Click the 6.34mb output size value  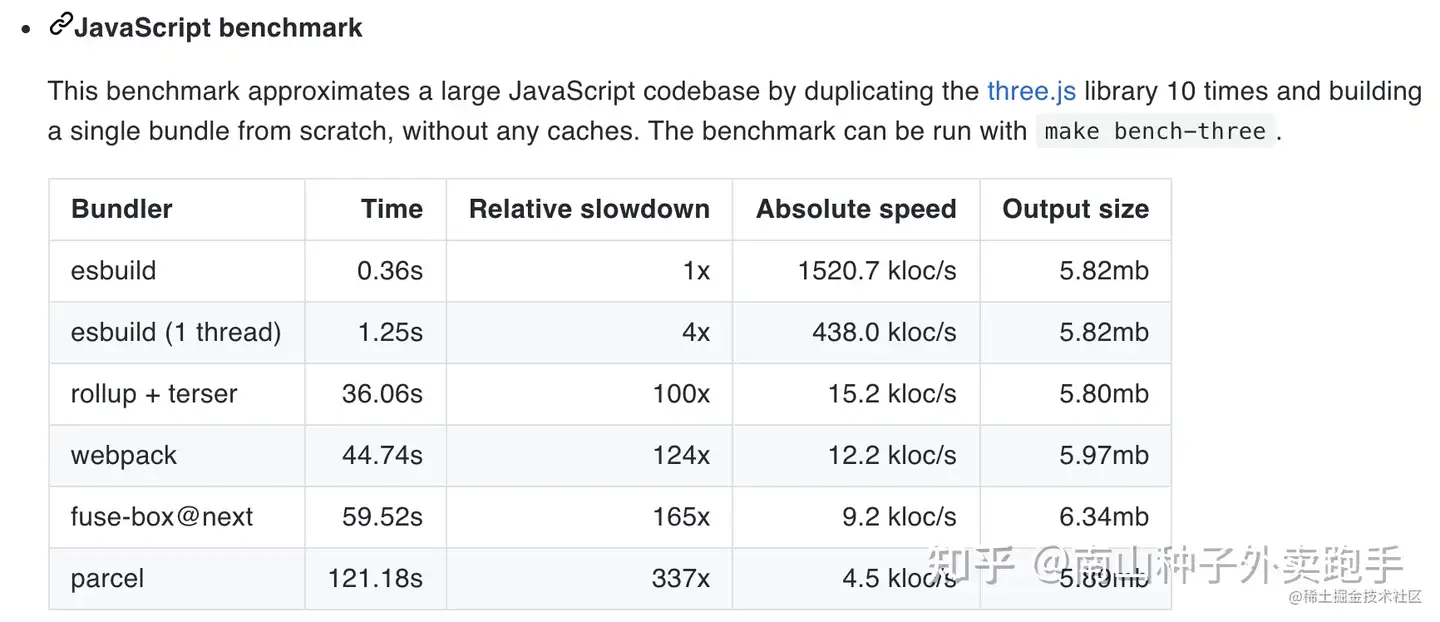(1104, 517)
